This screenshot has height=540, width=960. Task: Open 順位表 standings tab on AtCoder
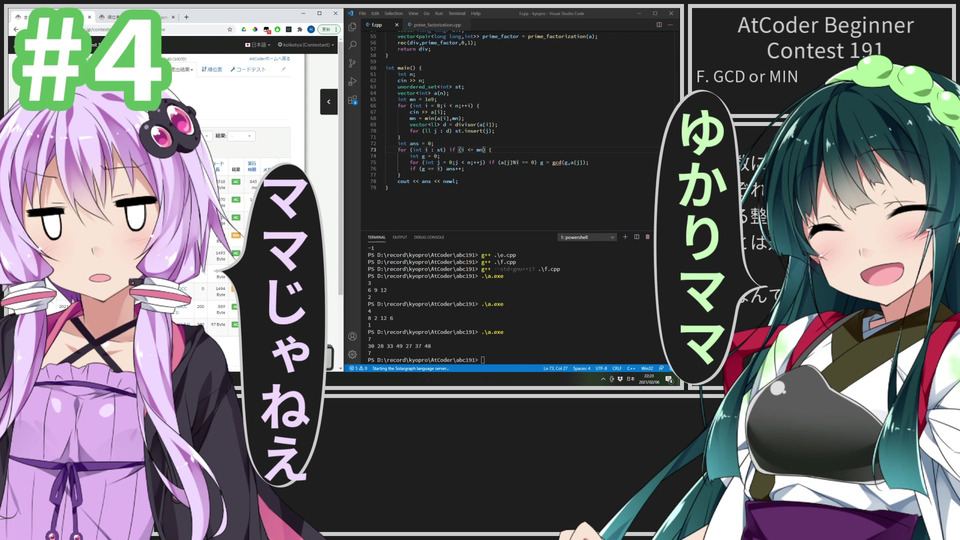tap(212, 69)
